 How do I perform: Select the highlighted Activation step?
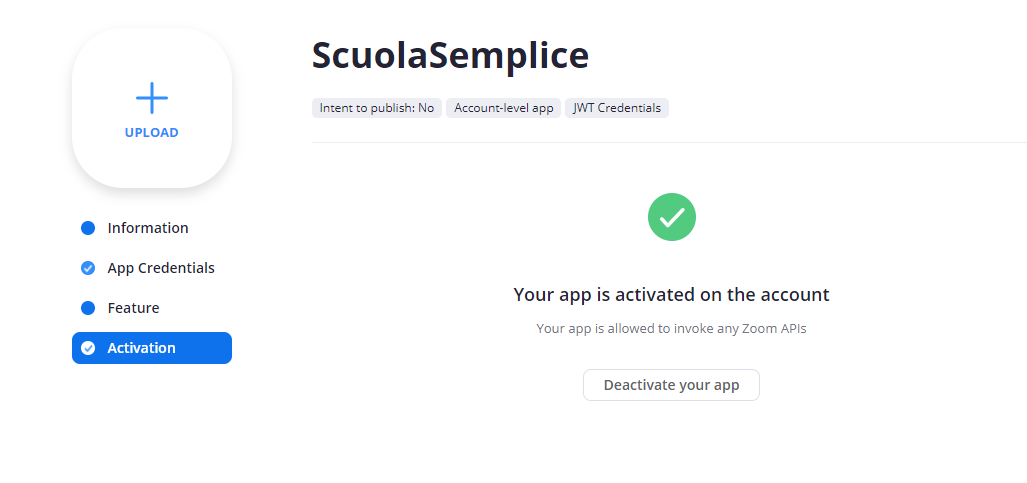152,348
